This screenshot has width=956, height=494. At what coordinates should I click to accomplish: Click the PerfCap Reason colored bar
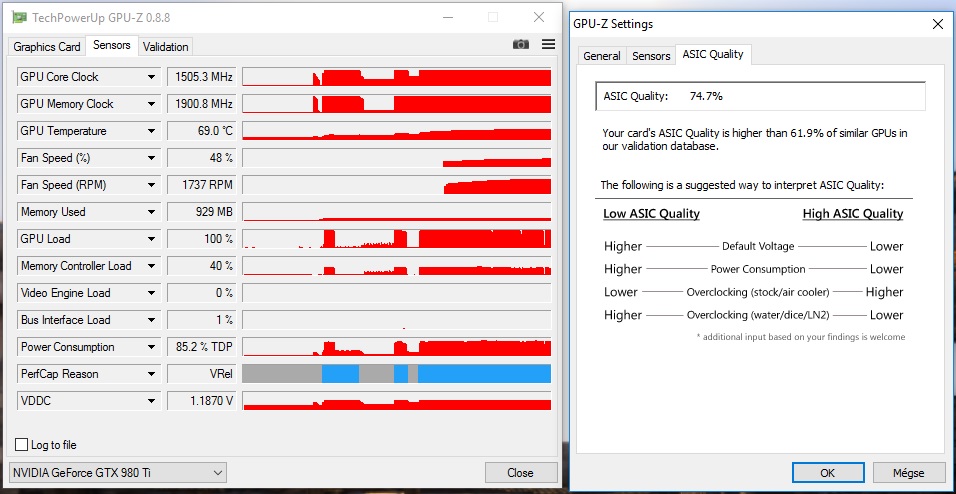click(396, 374)
